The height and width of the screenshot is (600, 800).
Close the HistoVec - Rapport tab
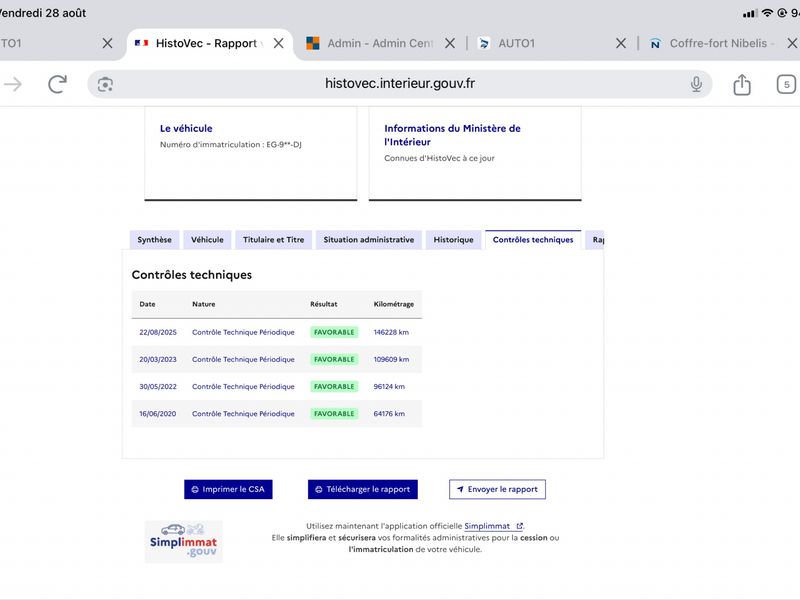point(279,43)
